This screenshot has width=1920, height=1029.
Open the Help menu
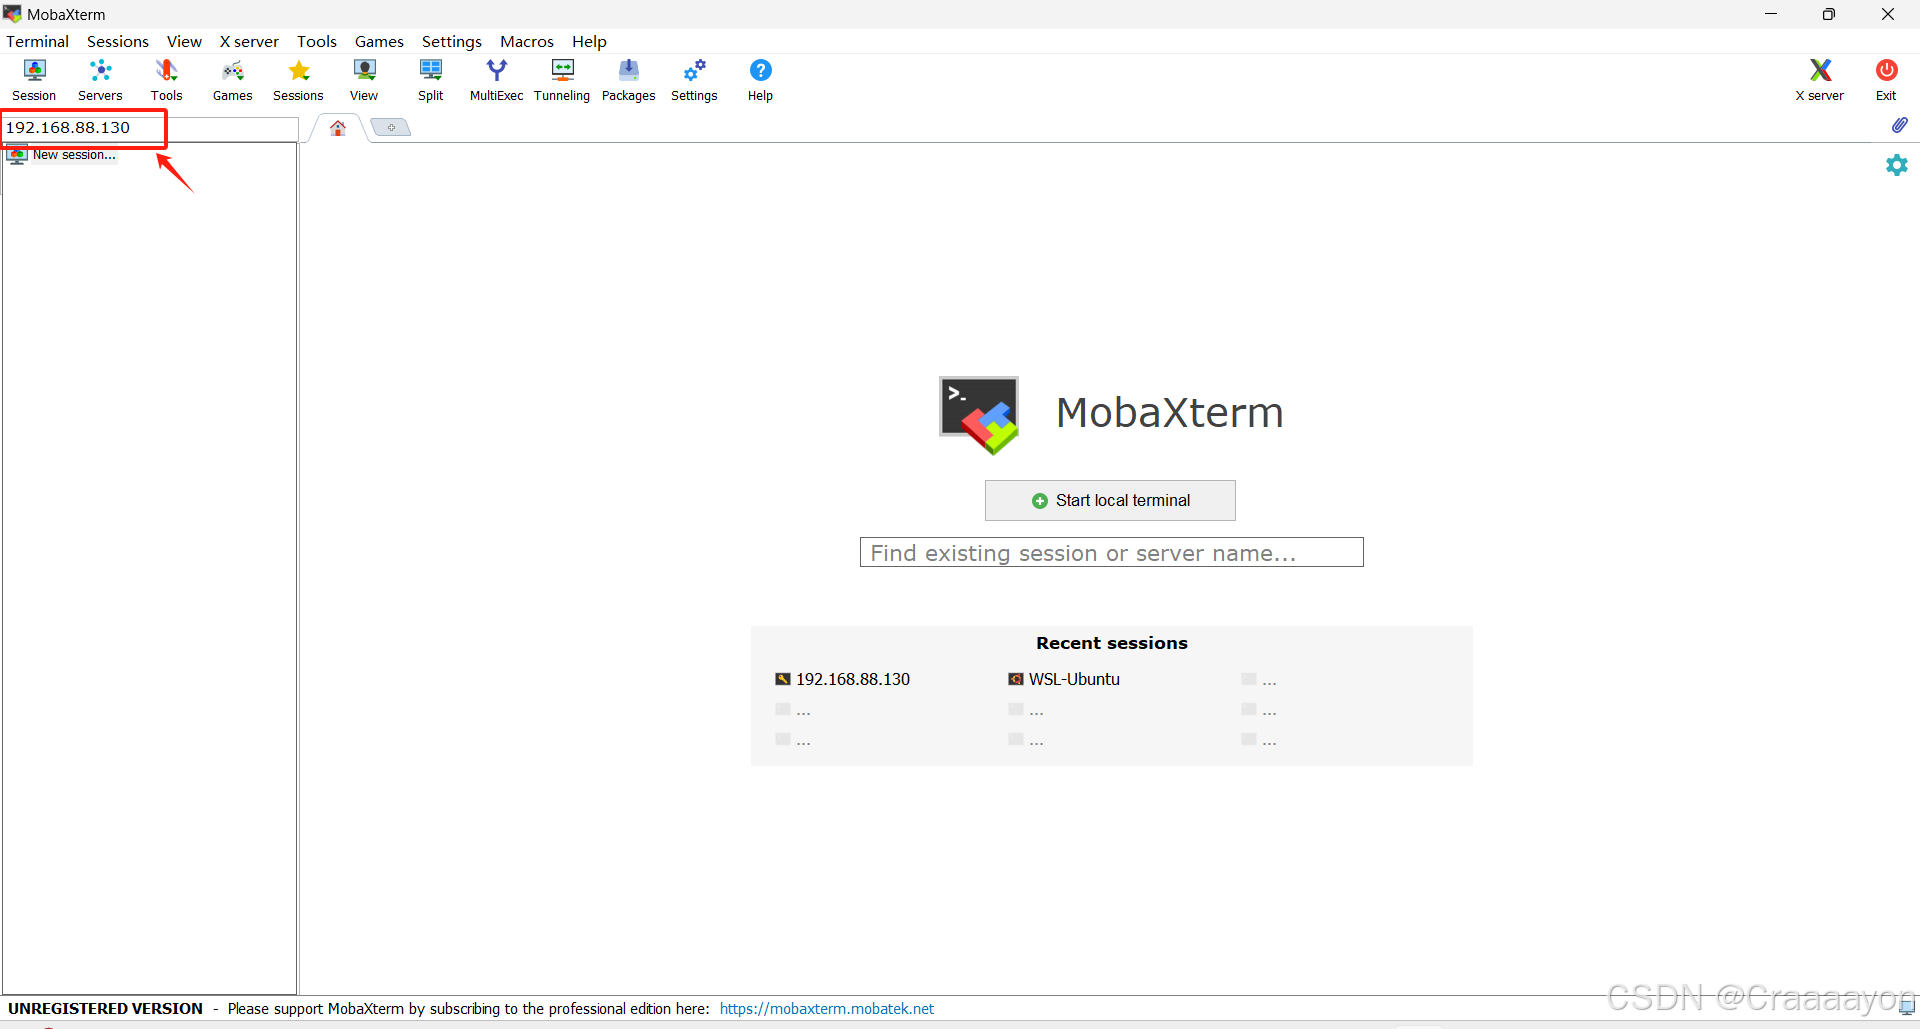click(x=589, y=41)
